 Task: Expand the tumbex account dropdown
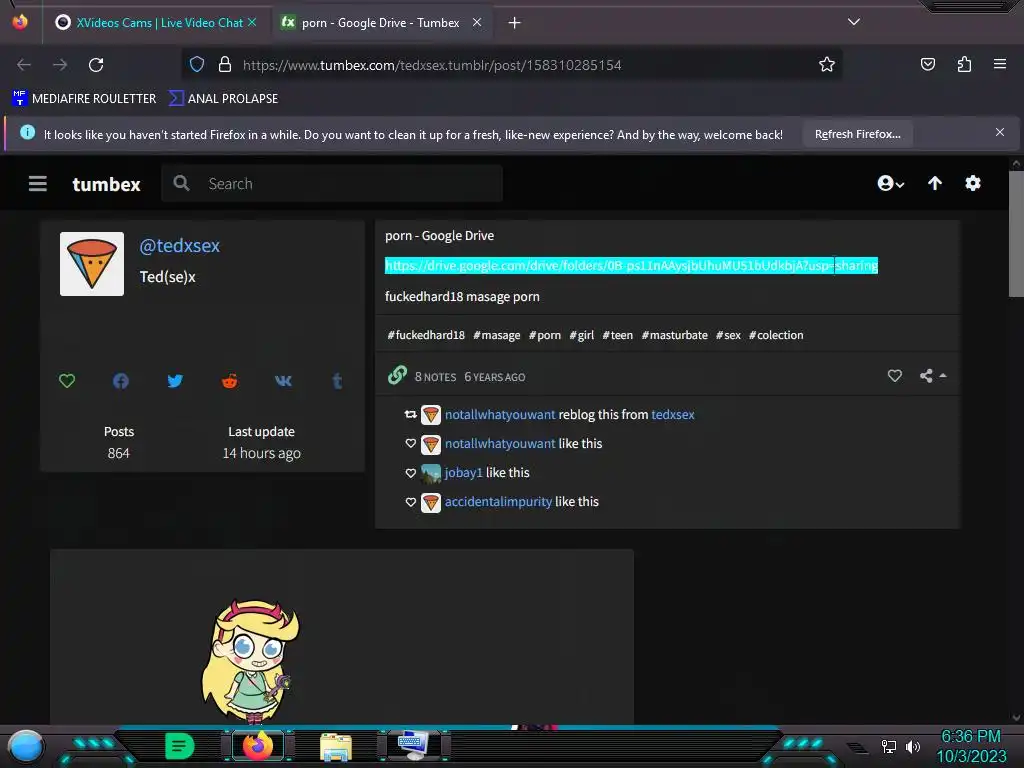[x=891, y=184]
